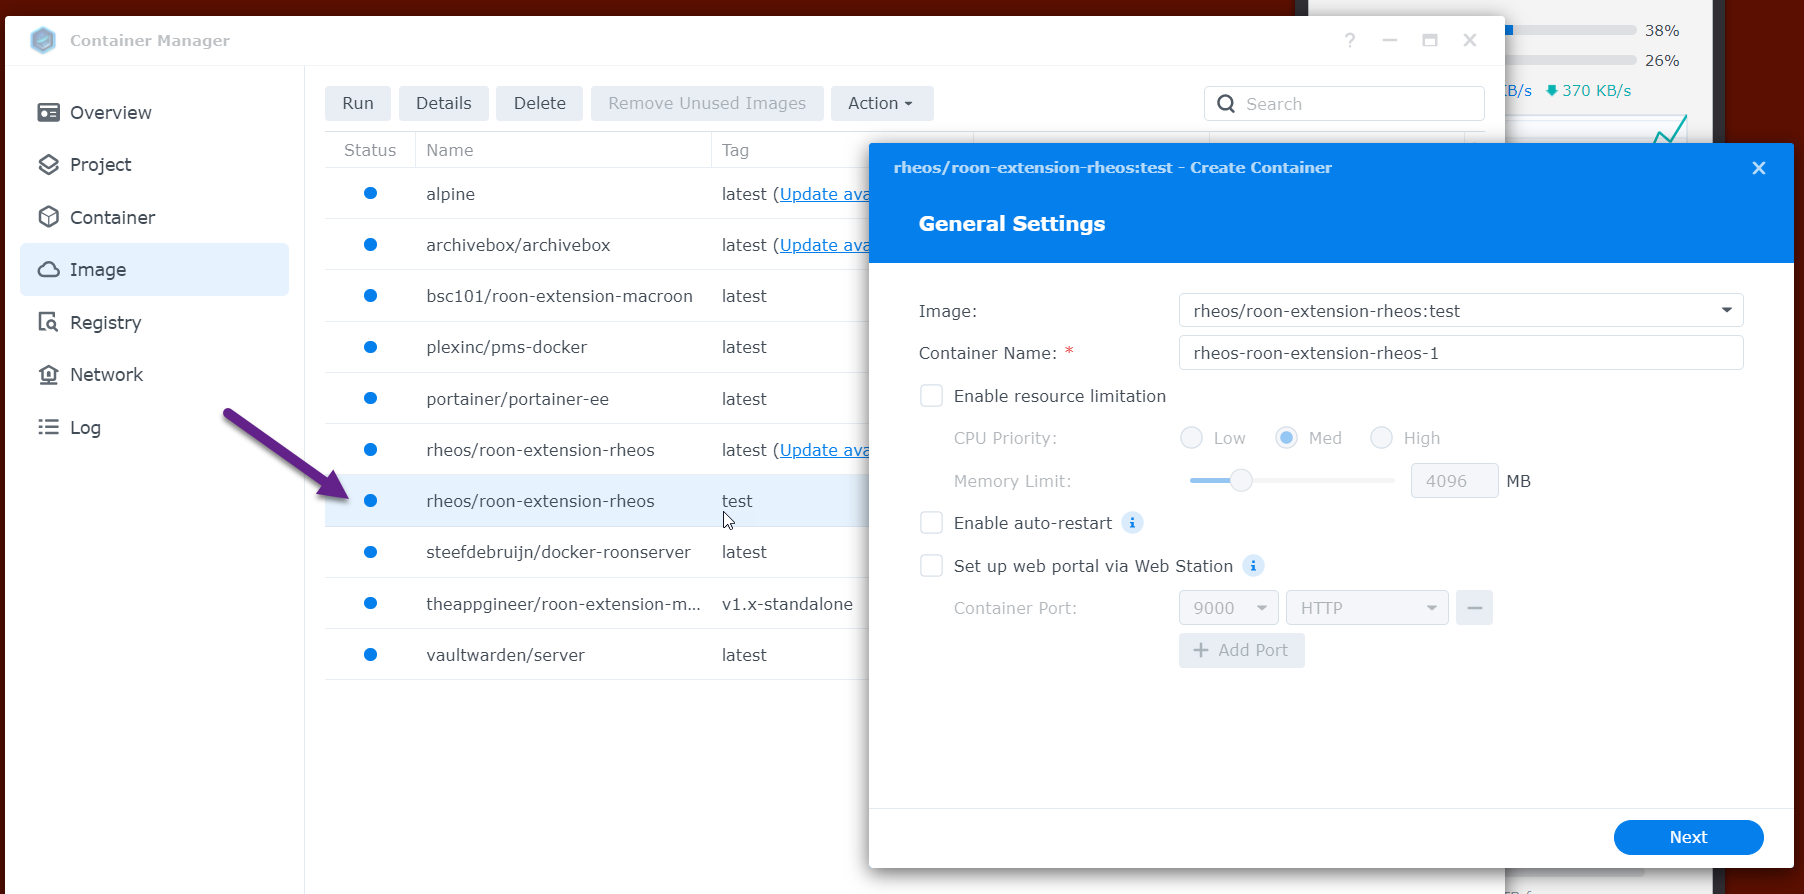Screen dimensions: 1804x894
Task: Click status dot for steefdebruijn/docker-roonserver image
Action: click(371, 552)
